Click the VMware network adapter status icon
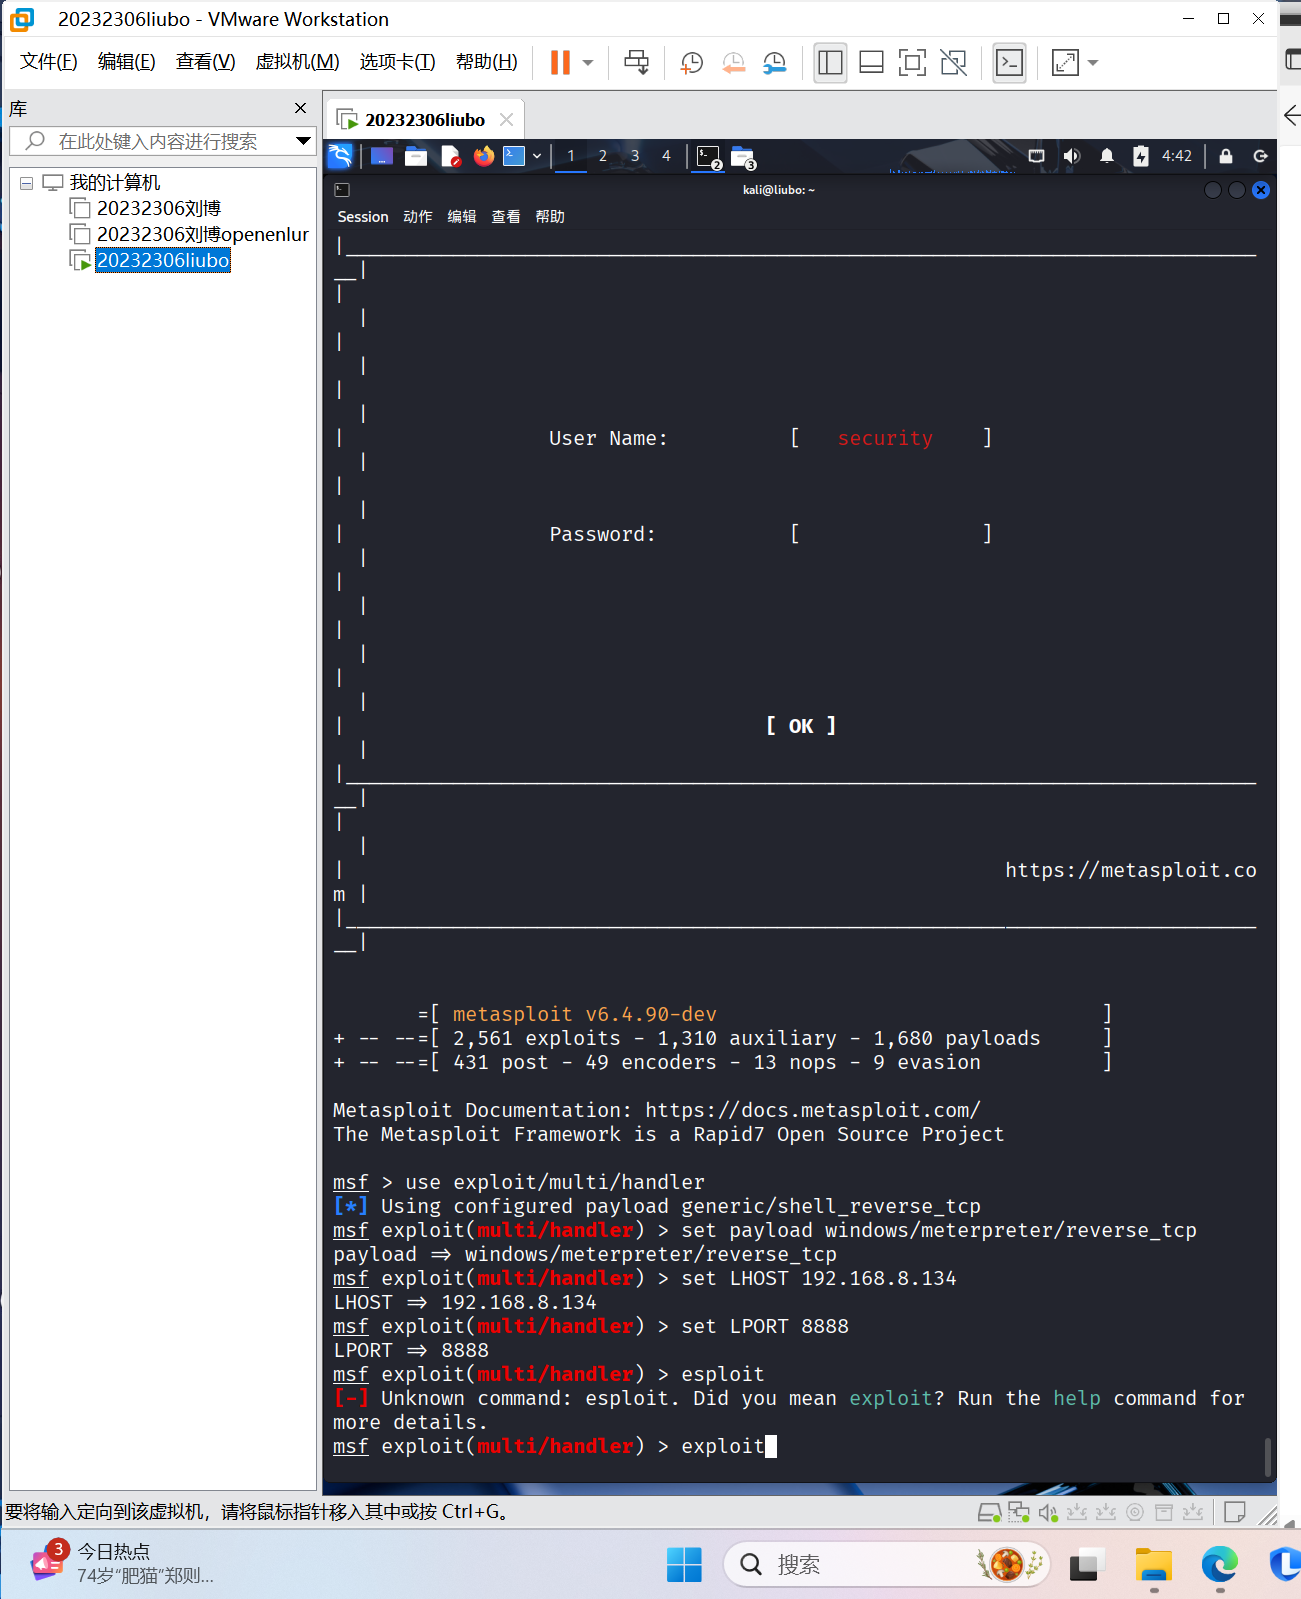 1019,1512
